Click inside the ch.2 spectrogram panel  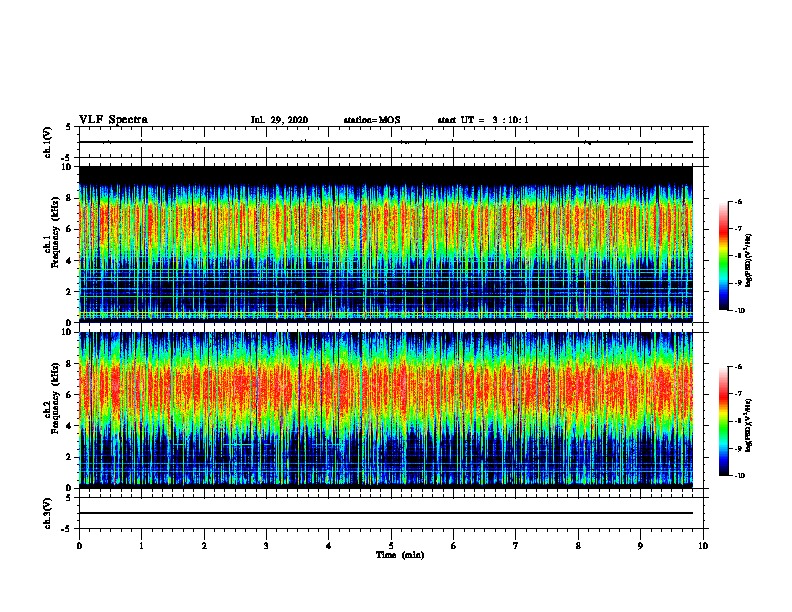tap(386, 410)
